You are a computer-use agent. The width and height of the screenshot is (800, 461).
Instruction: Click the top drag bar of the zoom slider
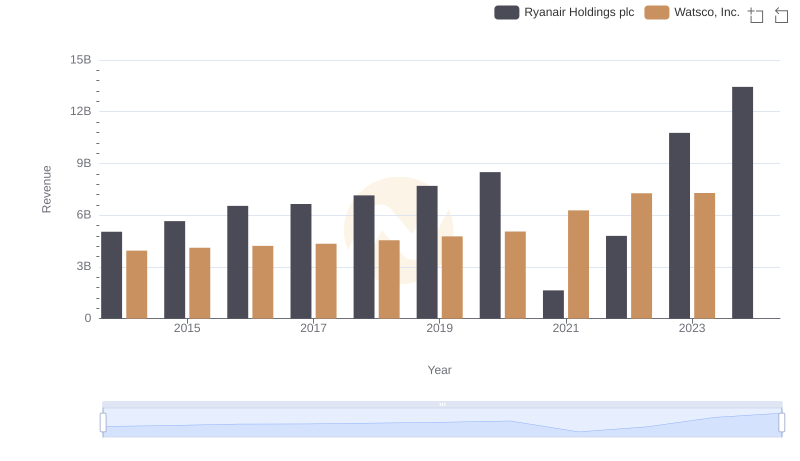click(x=442, y=404)
